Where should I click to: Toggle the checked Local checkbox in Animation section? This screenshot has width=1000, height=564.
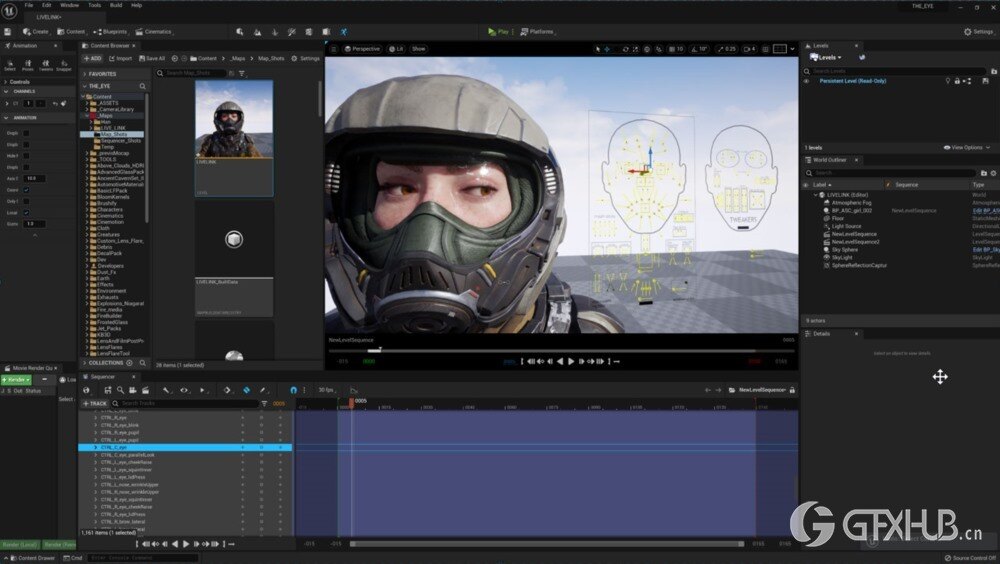coord(26,212)
